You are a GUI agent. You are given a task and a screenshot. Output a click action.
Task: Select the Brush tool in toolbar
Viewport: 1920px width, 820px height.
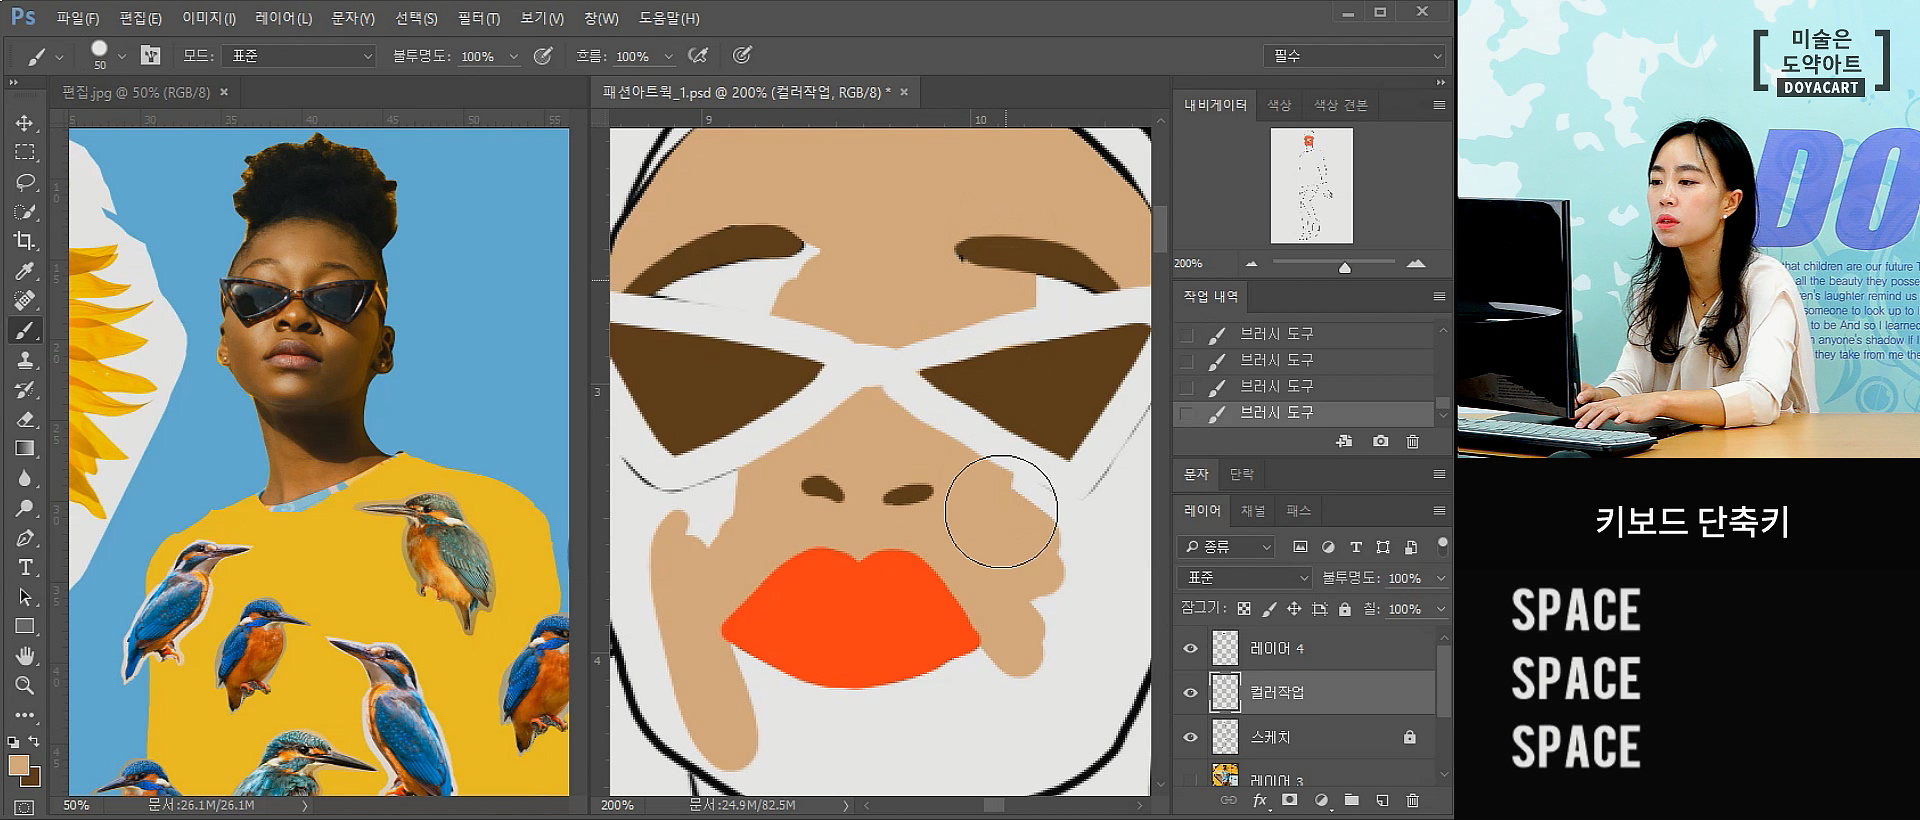tap(24, 330)
